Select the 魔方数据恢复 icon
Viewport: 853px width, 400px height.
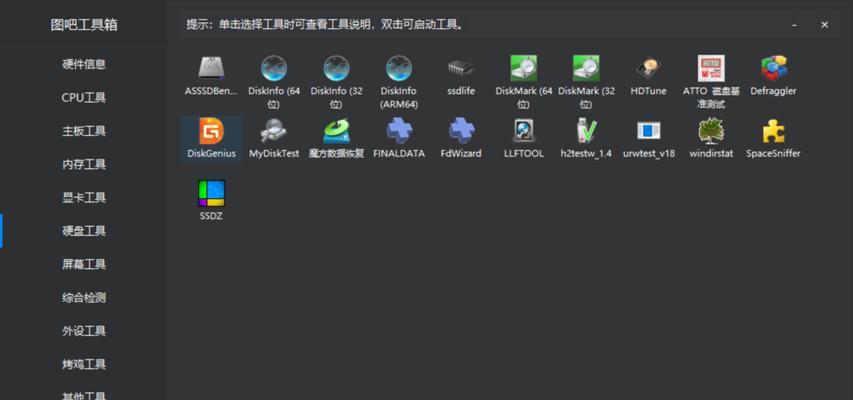pos(336,131)
